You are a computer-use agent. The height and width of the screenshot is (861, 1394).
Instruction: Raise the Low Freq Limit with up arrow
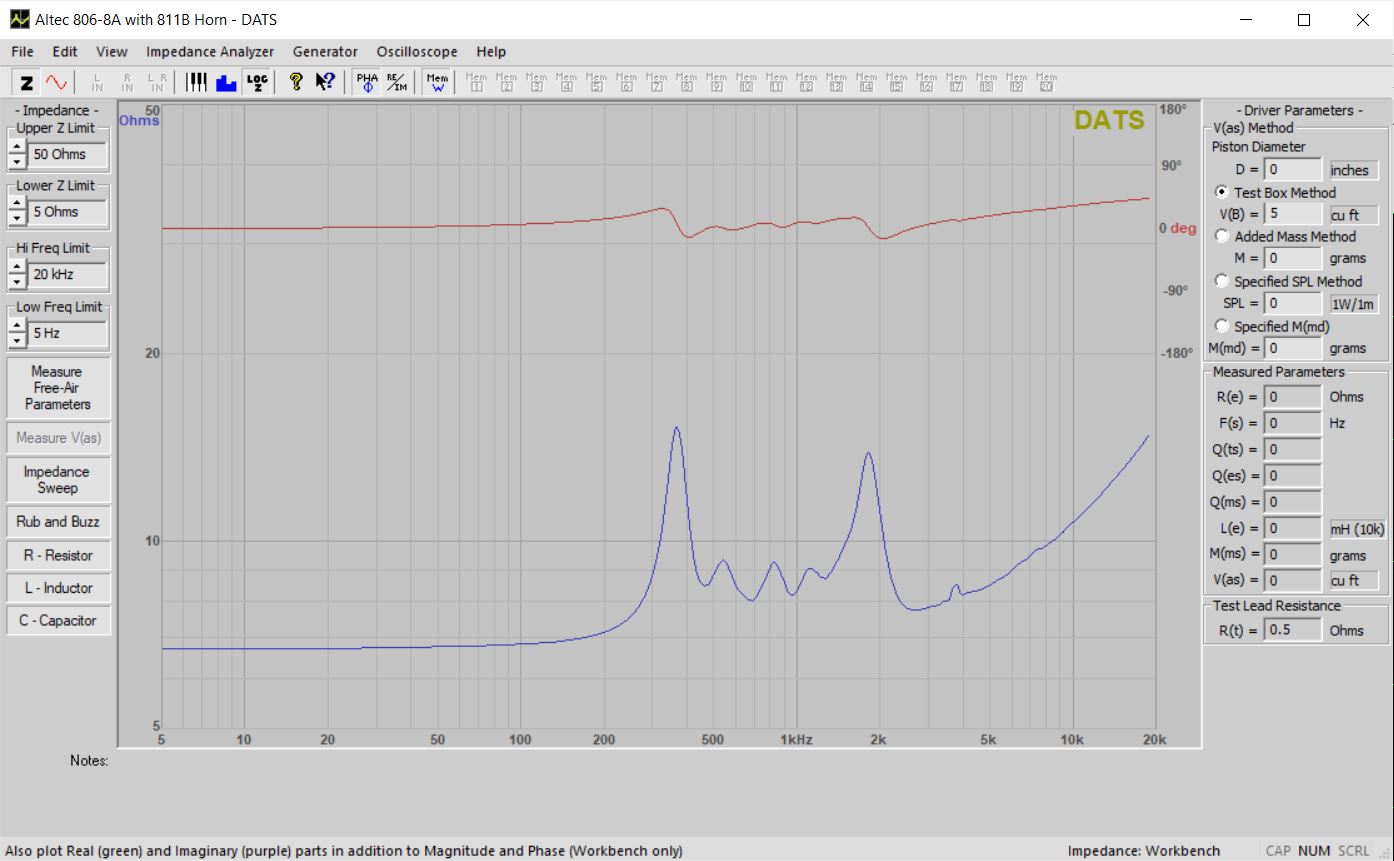pos(17,326)
